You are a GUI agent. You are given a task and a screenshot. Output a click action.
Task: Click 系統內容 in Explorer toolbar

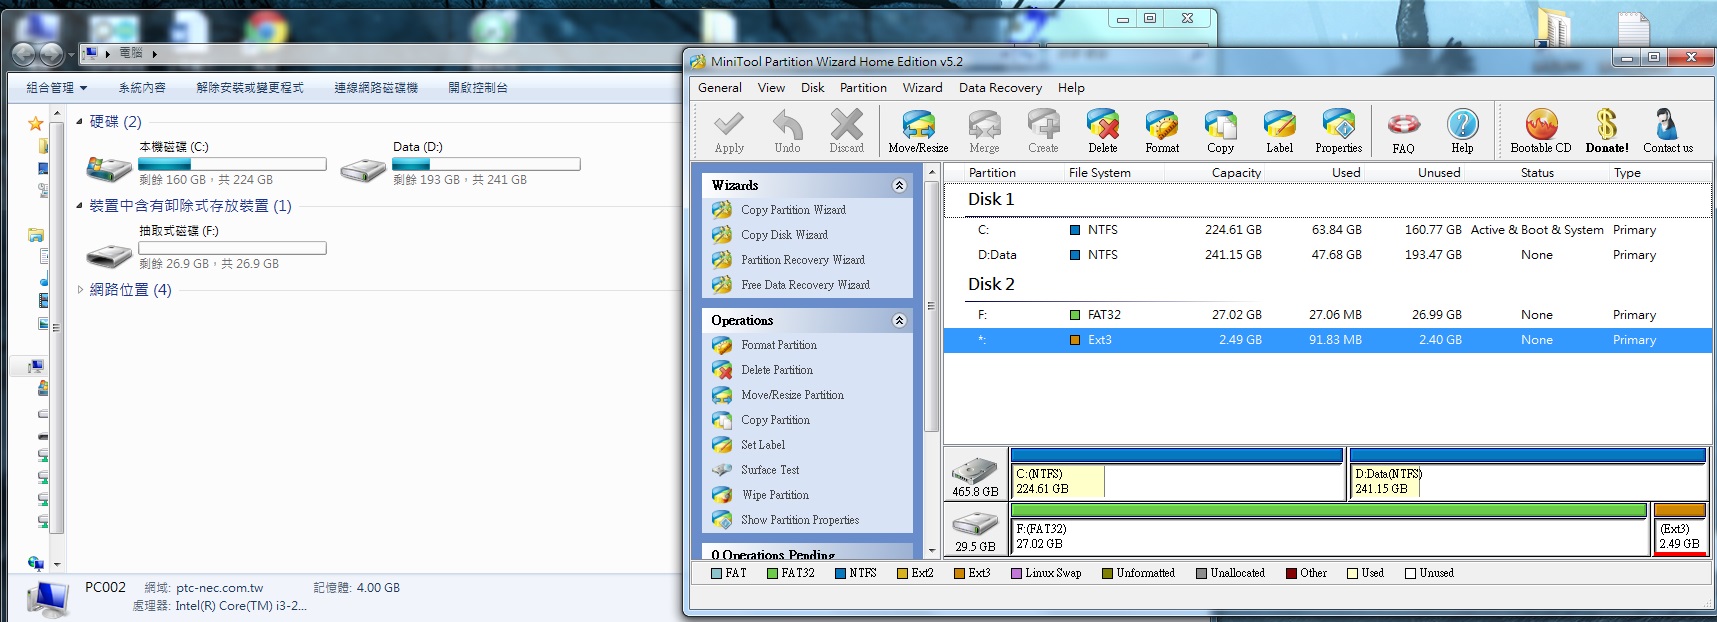tap(142, 88)
